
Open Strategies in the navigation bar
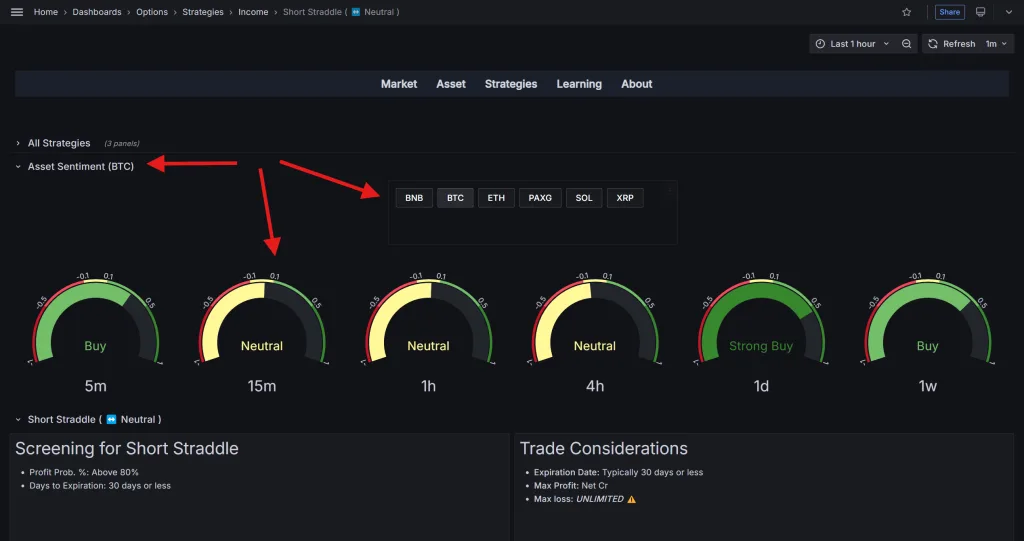click(511, 84)
